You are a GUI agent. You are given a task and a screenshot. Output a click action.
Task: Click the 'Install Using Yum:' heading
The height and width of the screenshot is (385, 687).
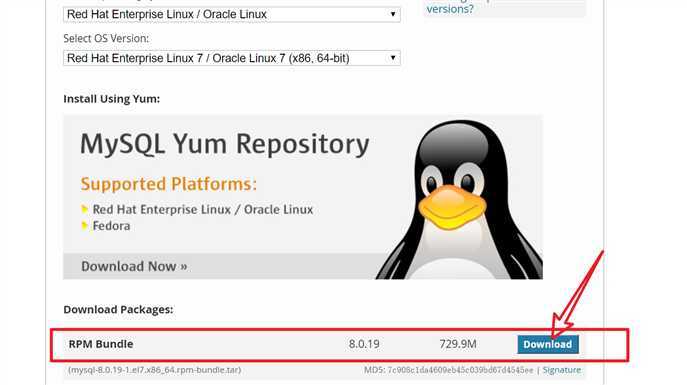click(x=112, y=99)
